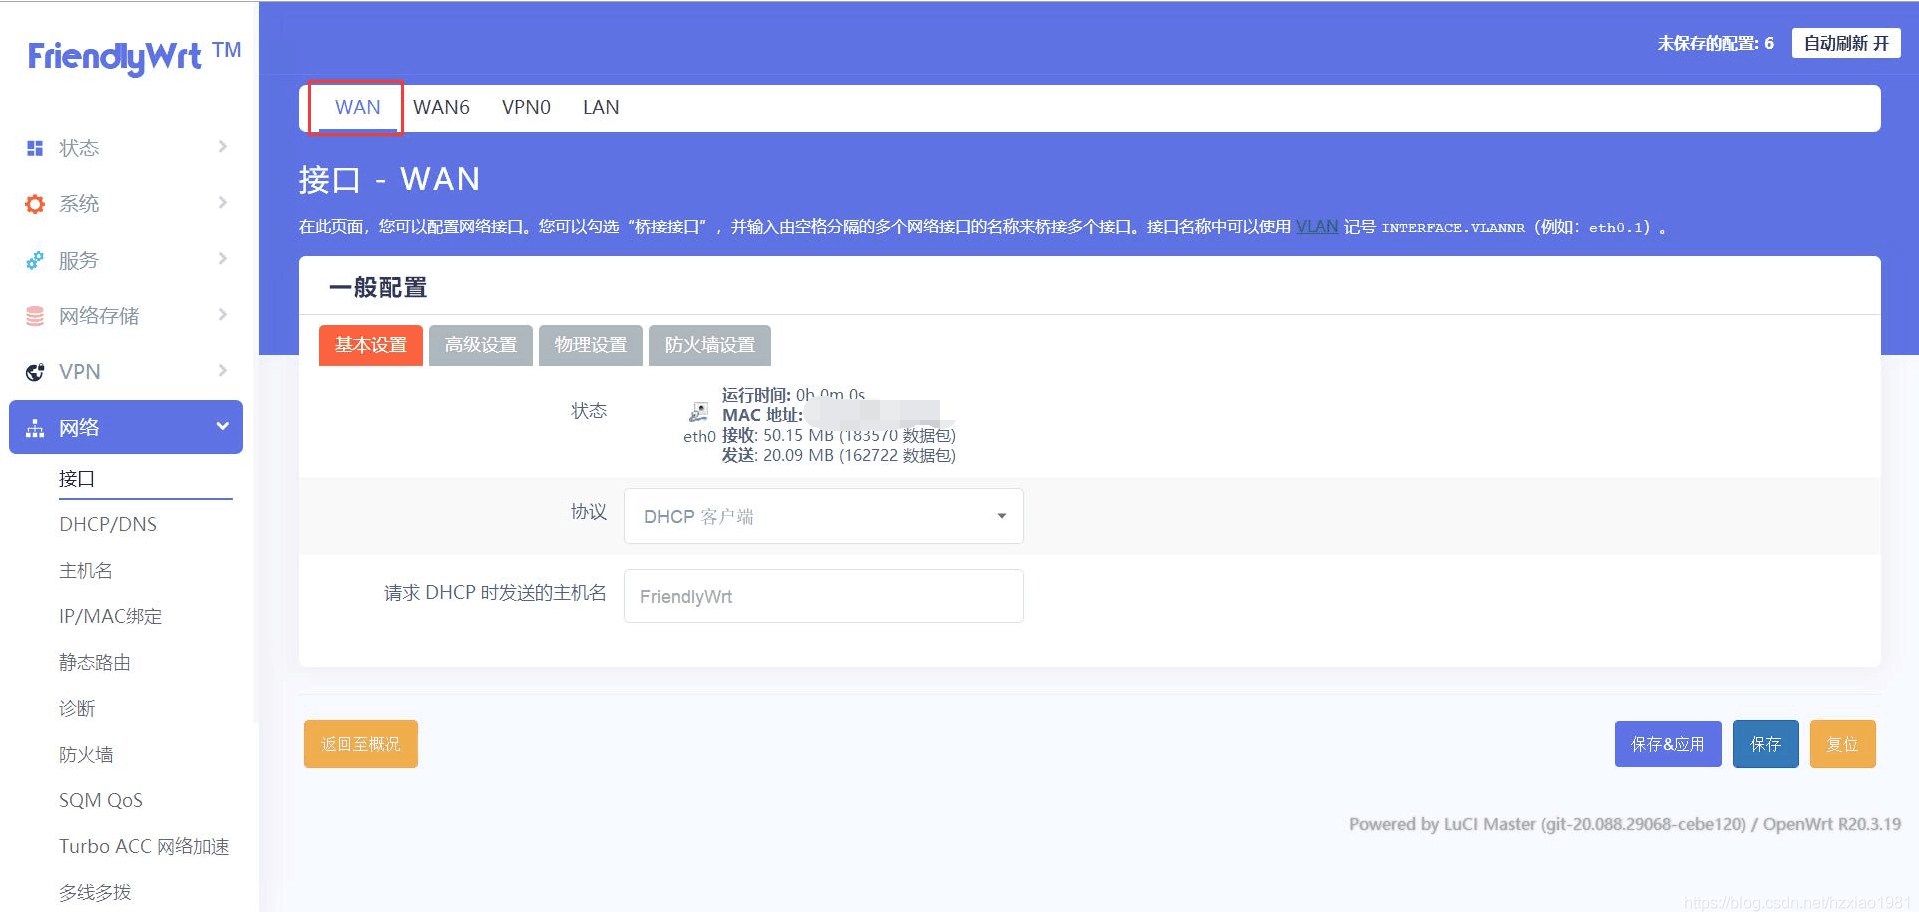Image resolution: width=1919 pixels, height=921 pixels.
Task: Click the Network Storage disk icon
Action: pos(35,316)
